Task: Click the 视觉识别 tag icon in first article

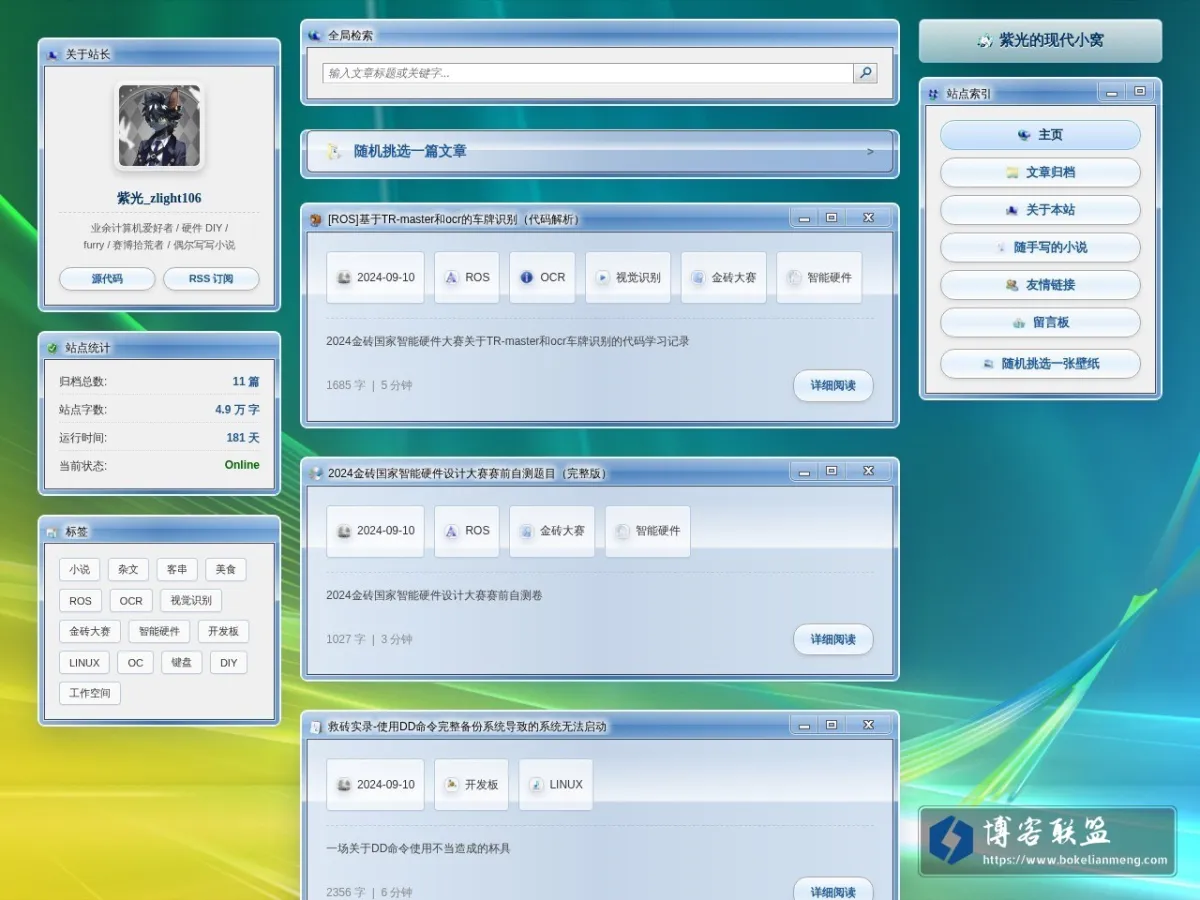Action: click(x=603, y=278)
